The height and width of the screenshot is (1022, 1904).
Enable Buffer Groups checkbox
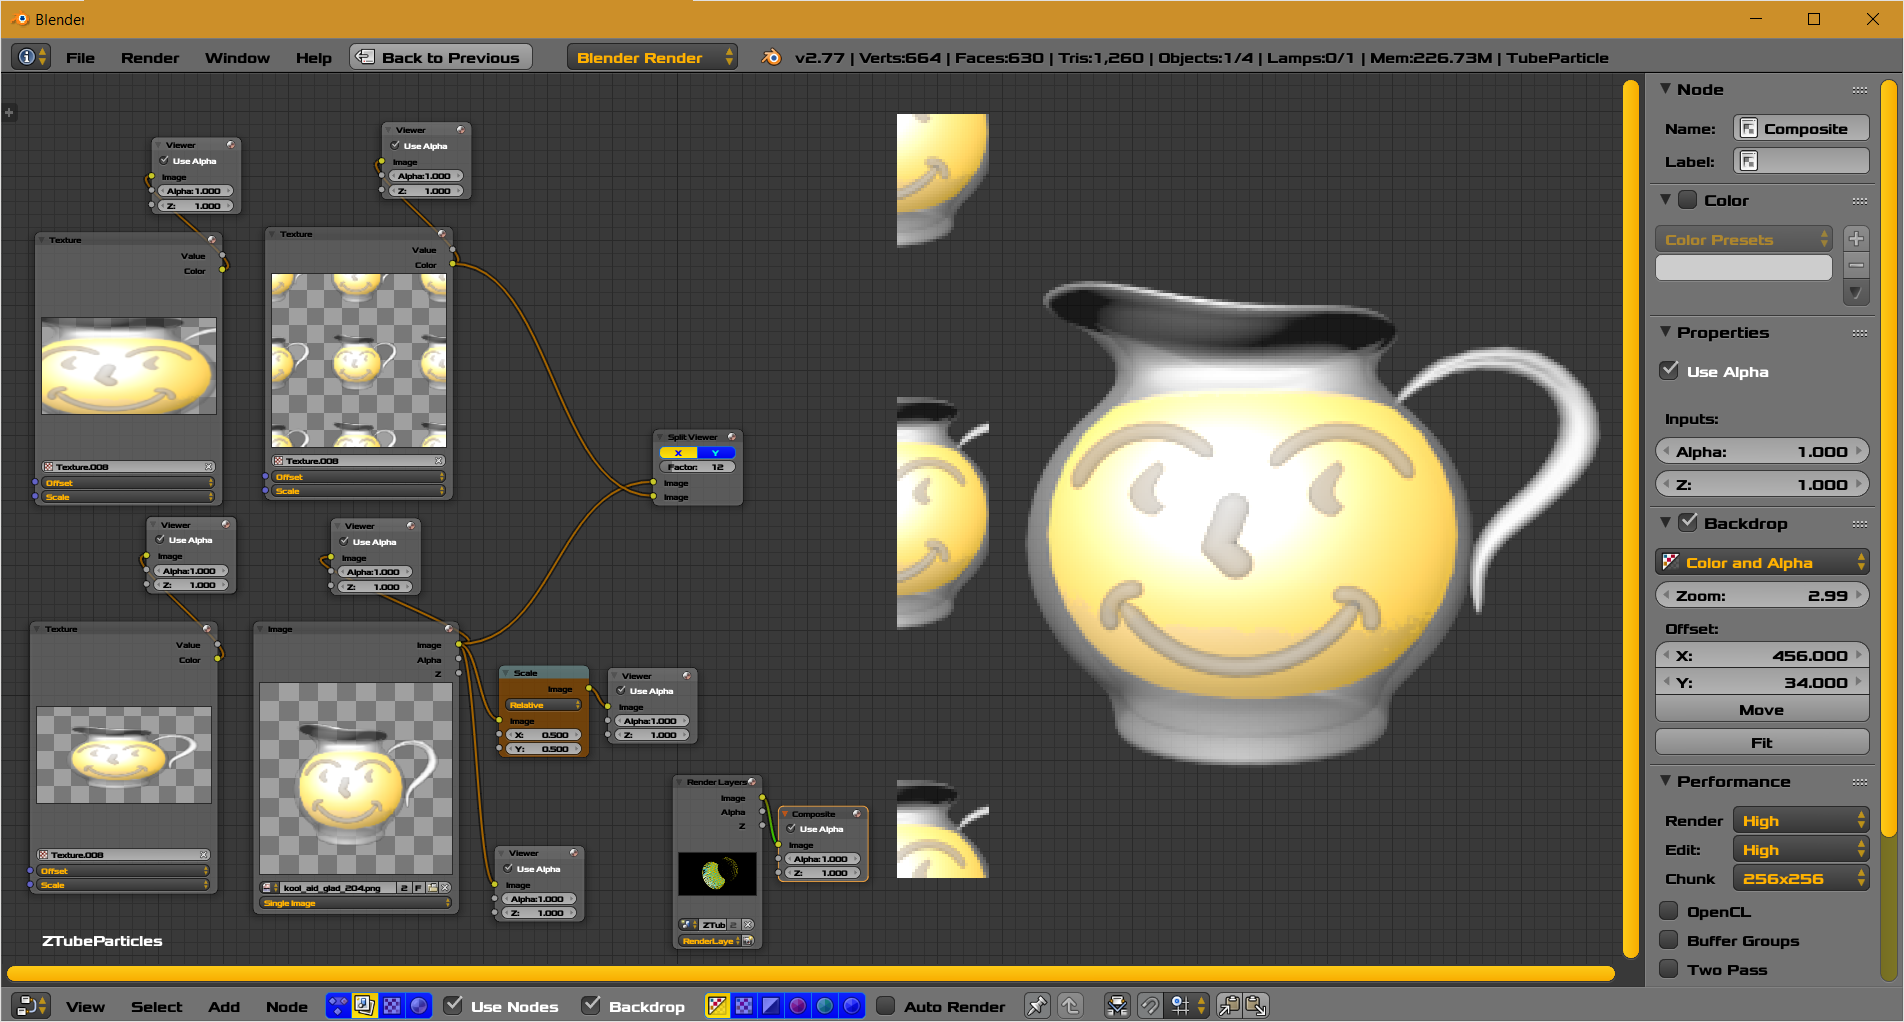(1669, 939)
